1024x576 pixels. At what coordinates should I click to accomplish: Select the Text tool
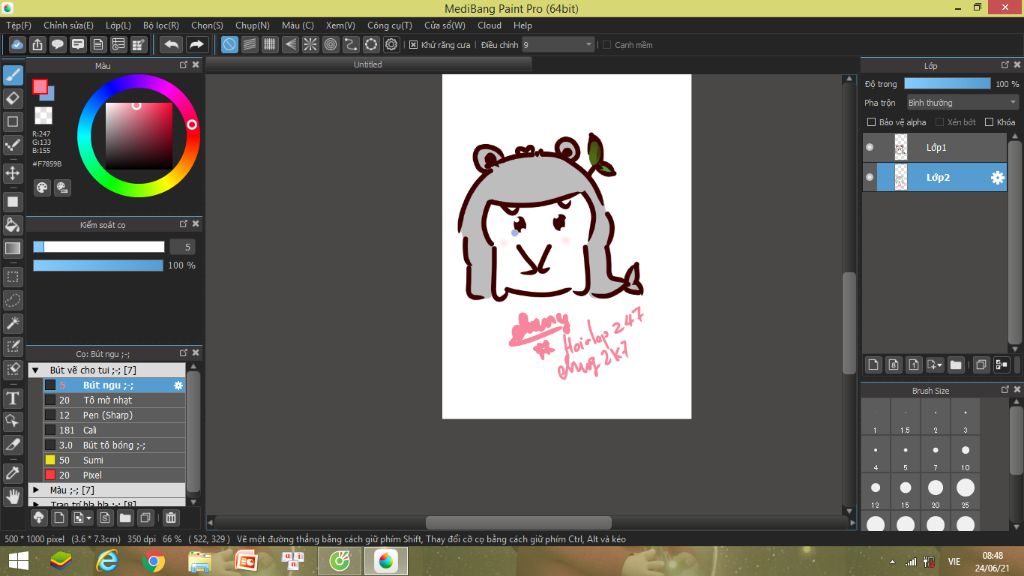point(12,398)
